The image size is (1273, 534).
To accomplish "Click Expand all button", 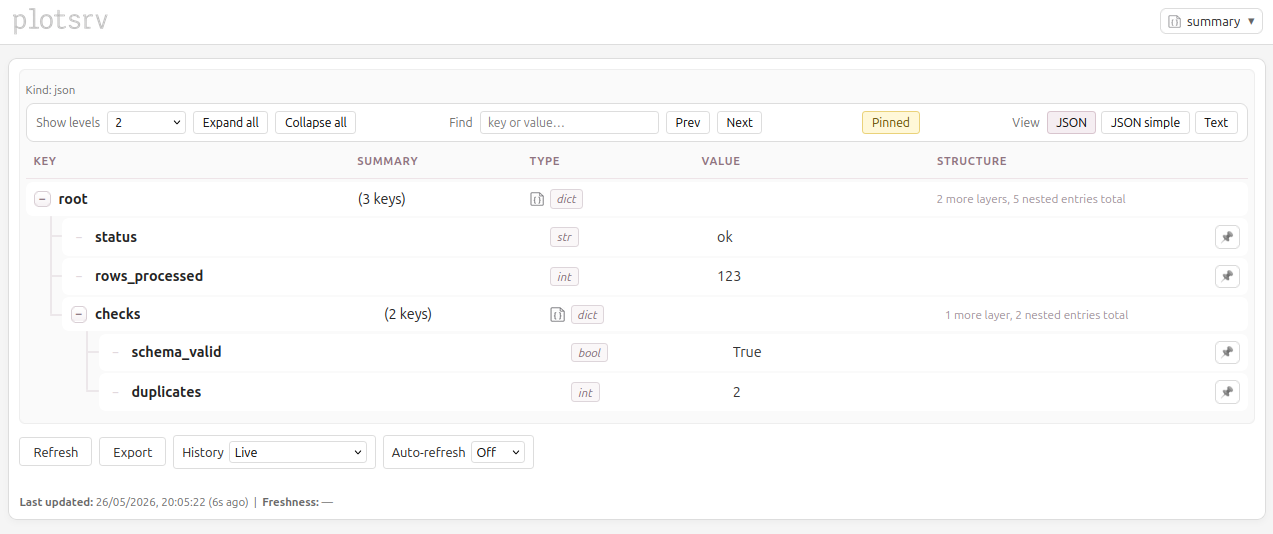I will pos(230,122).
